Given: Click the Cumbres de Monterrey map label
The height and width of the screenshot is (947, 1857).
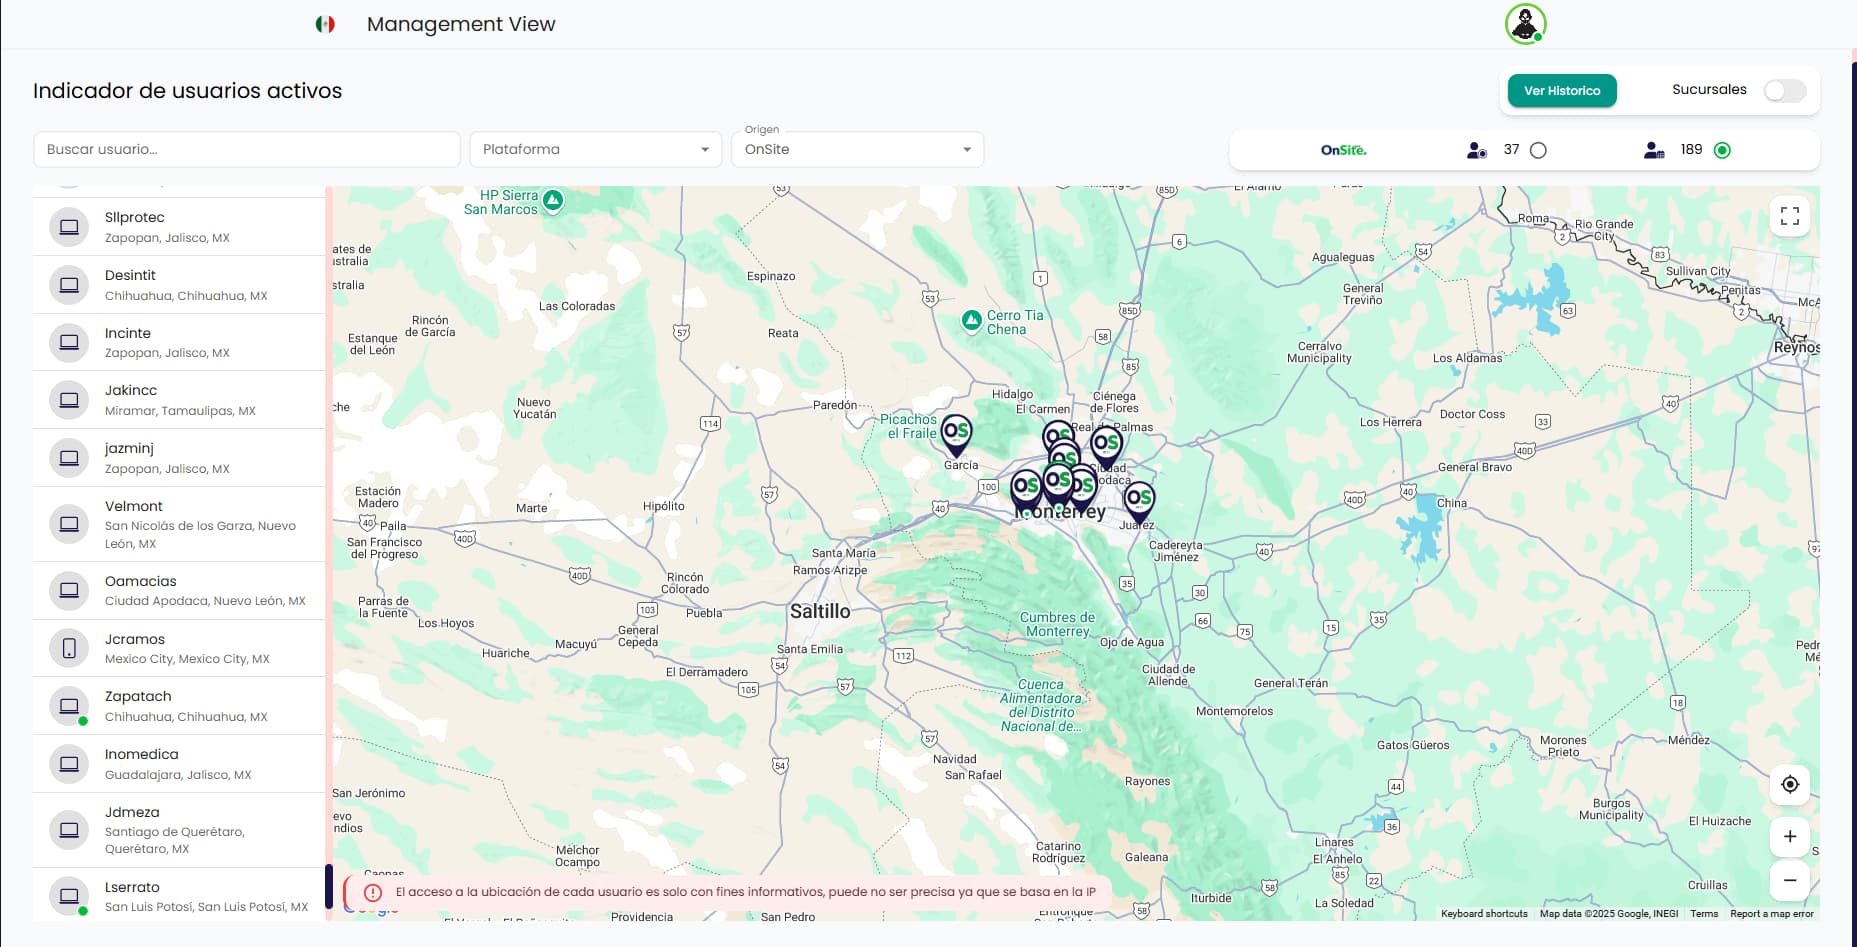Looking at the screenshot, I should (x=1058, y=624).
